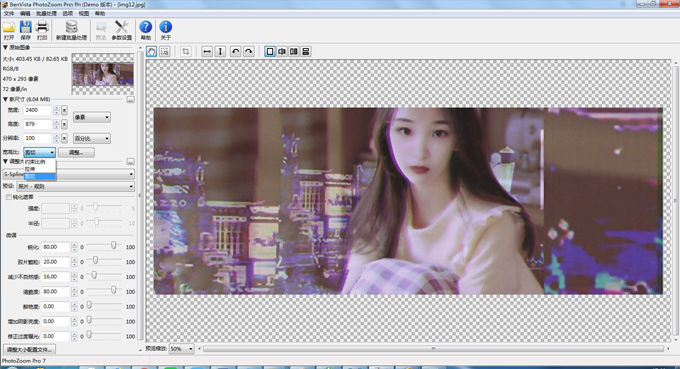680x369 pixels.
Task: Open the 宽高比 aspect ratio combo box
Action: (39, 152)
